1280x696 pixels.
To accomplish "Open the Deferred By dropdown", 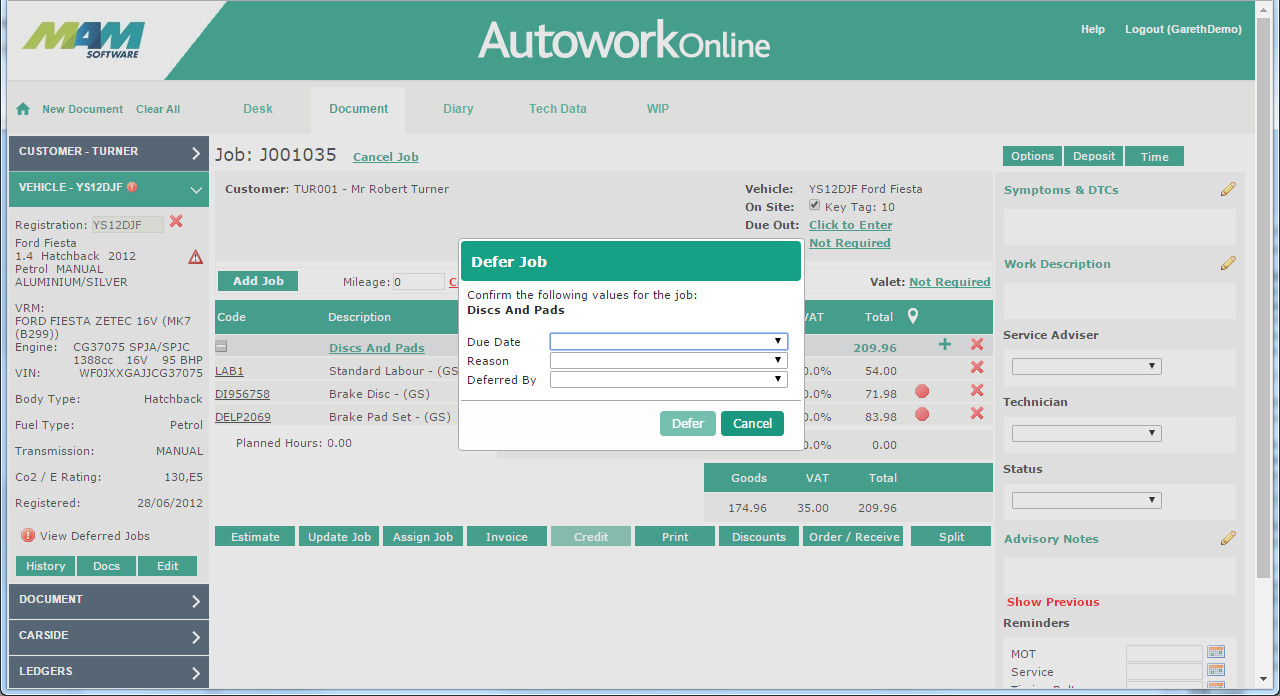I will pos(668,380).
